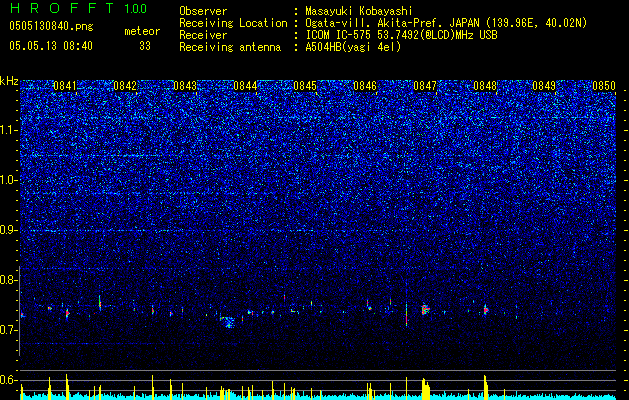Click the meteor count value 33
629x400 pixels.
[145, 46]
